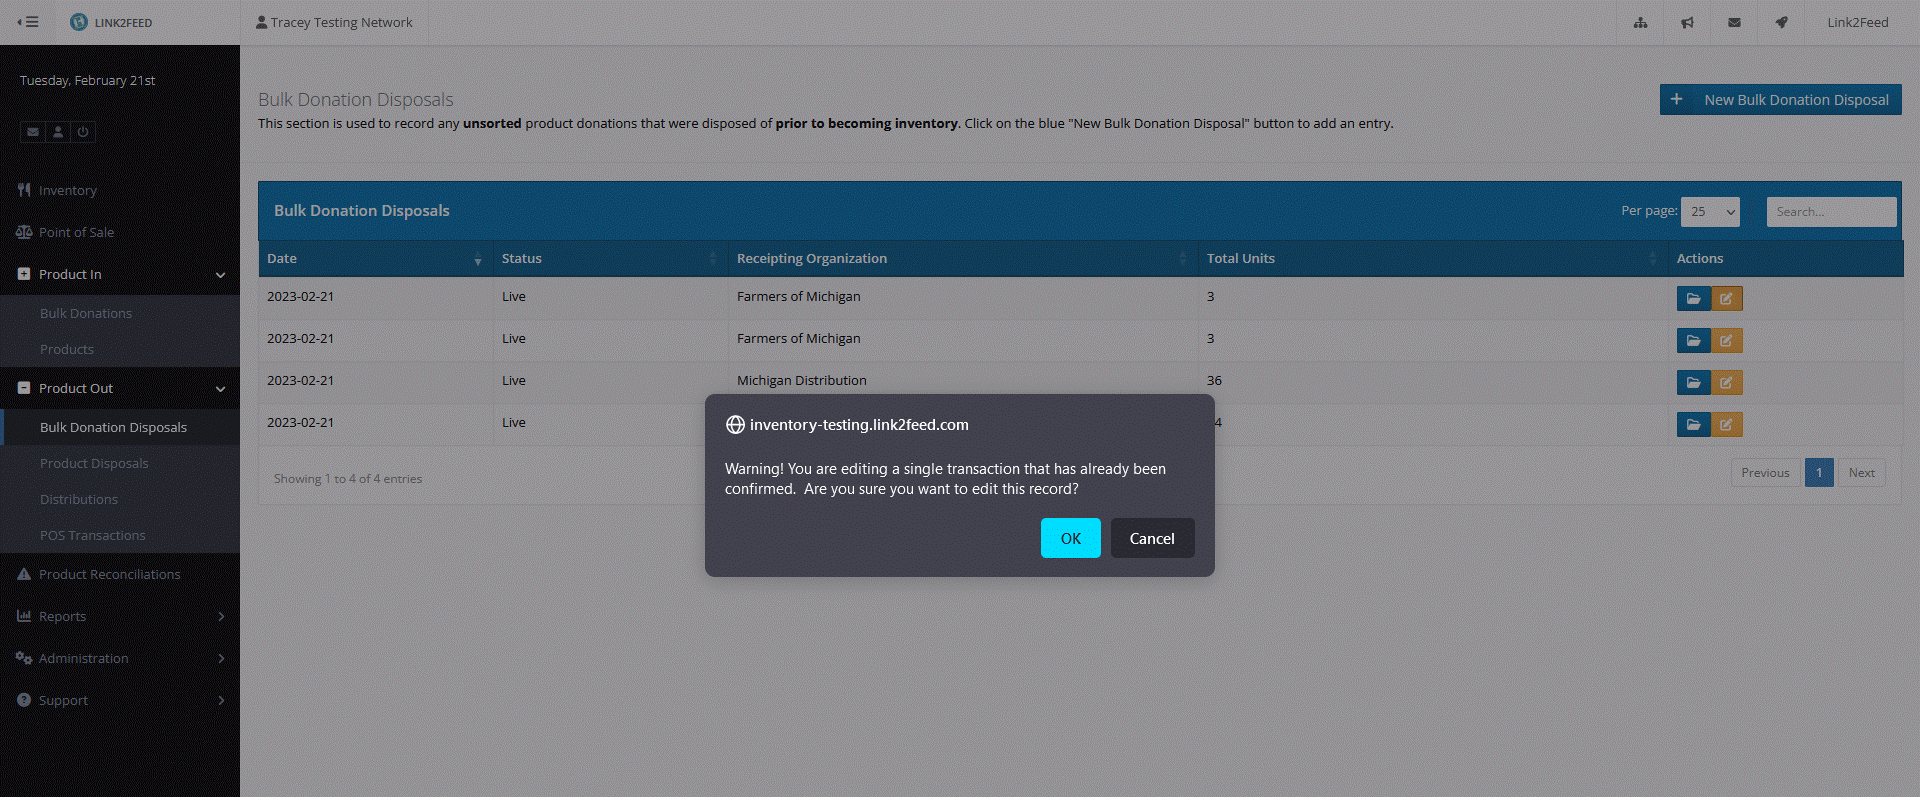The width and height of the screenshot is (1920, 797).
Task: Click OK in the warning dialog
Action: pos(1070,538)
